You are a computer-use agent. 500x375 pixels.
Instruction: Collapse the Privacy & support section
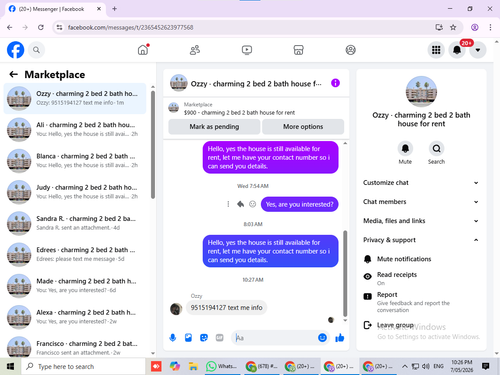[x=421, y=240]
